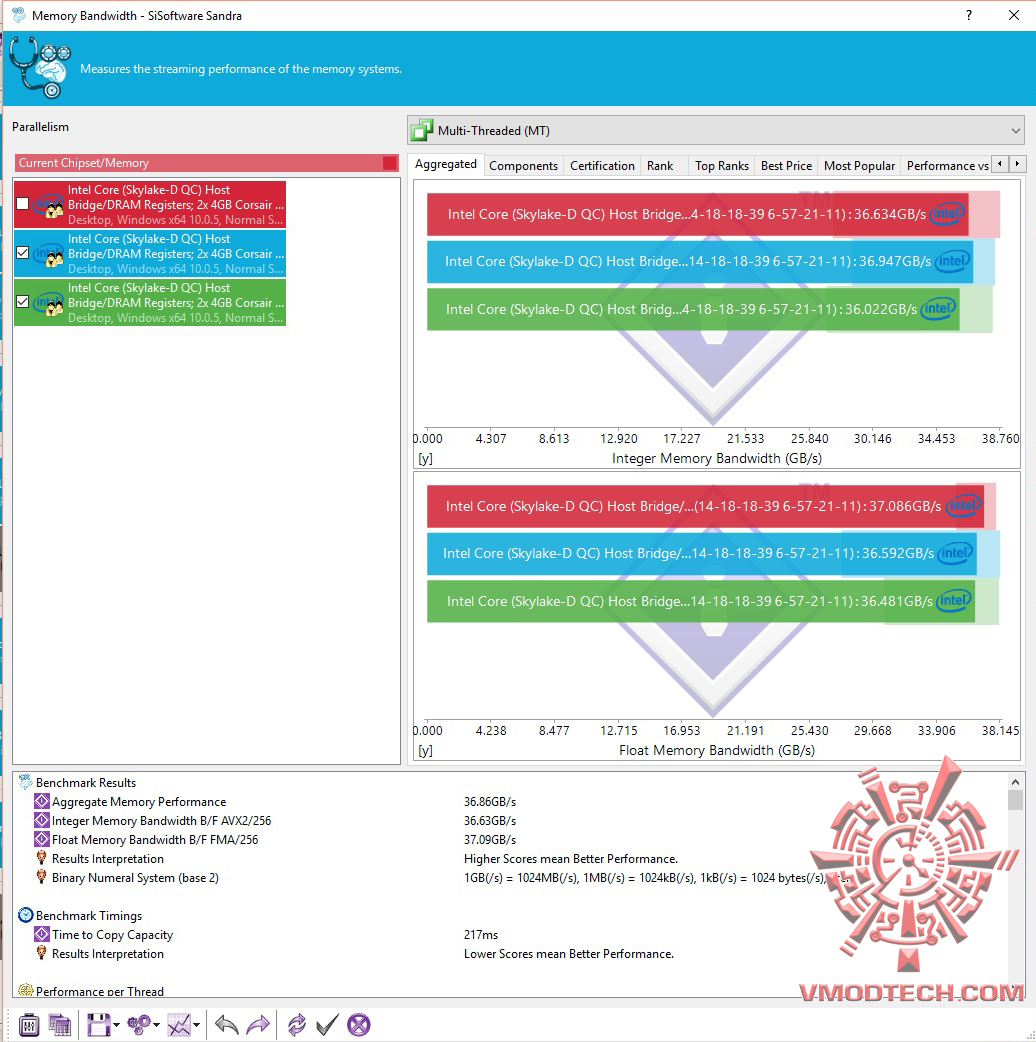The image size is (1036, 1042).
Task: Click the Benchmark Timings clock icon
Action: 25,915
